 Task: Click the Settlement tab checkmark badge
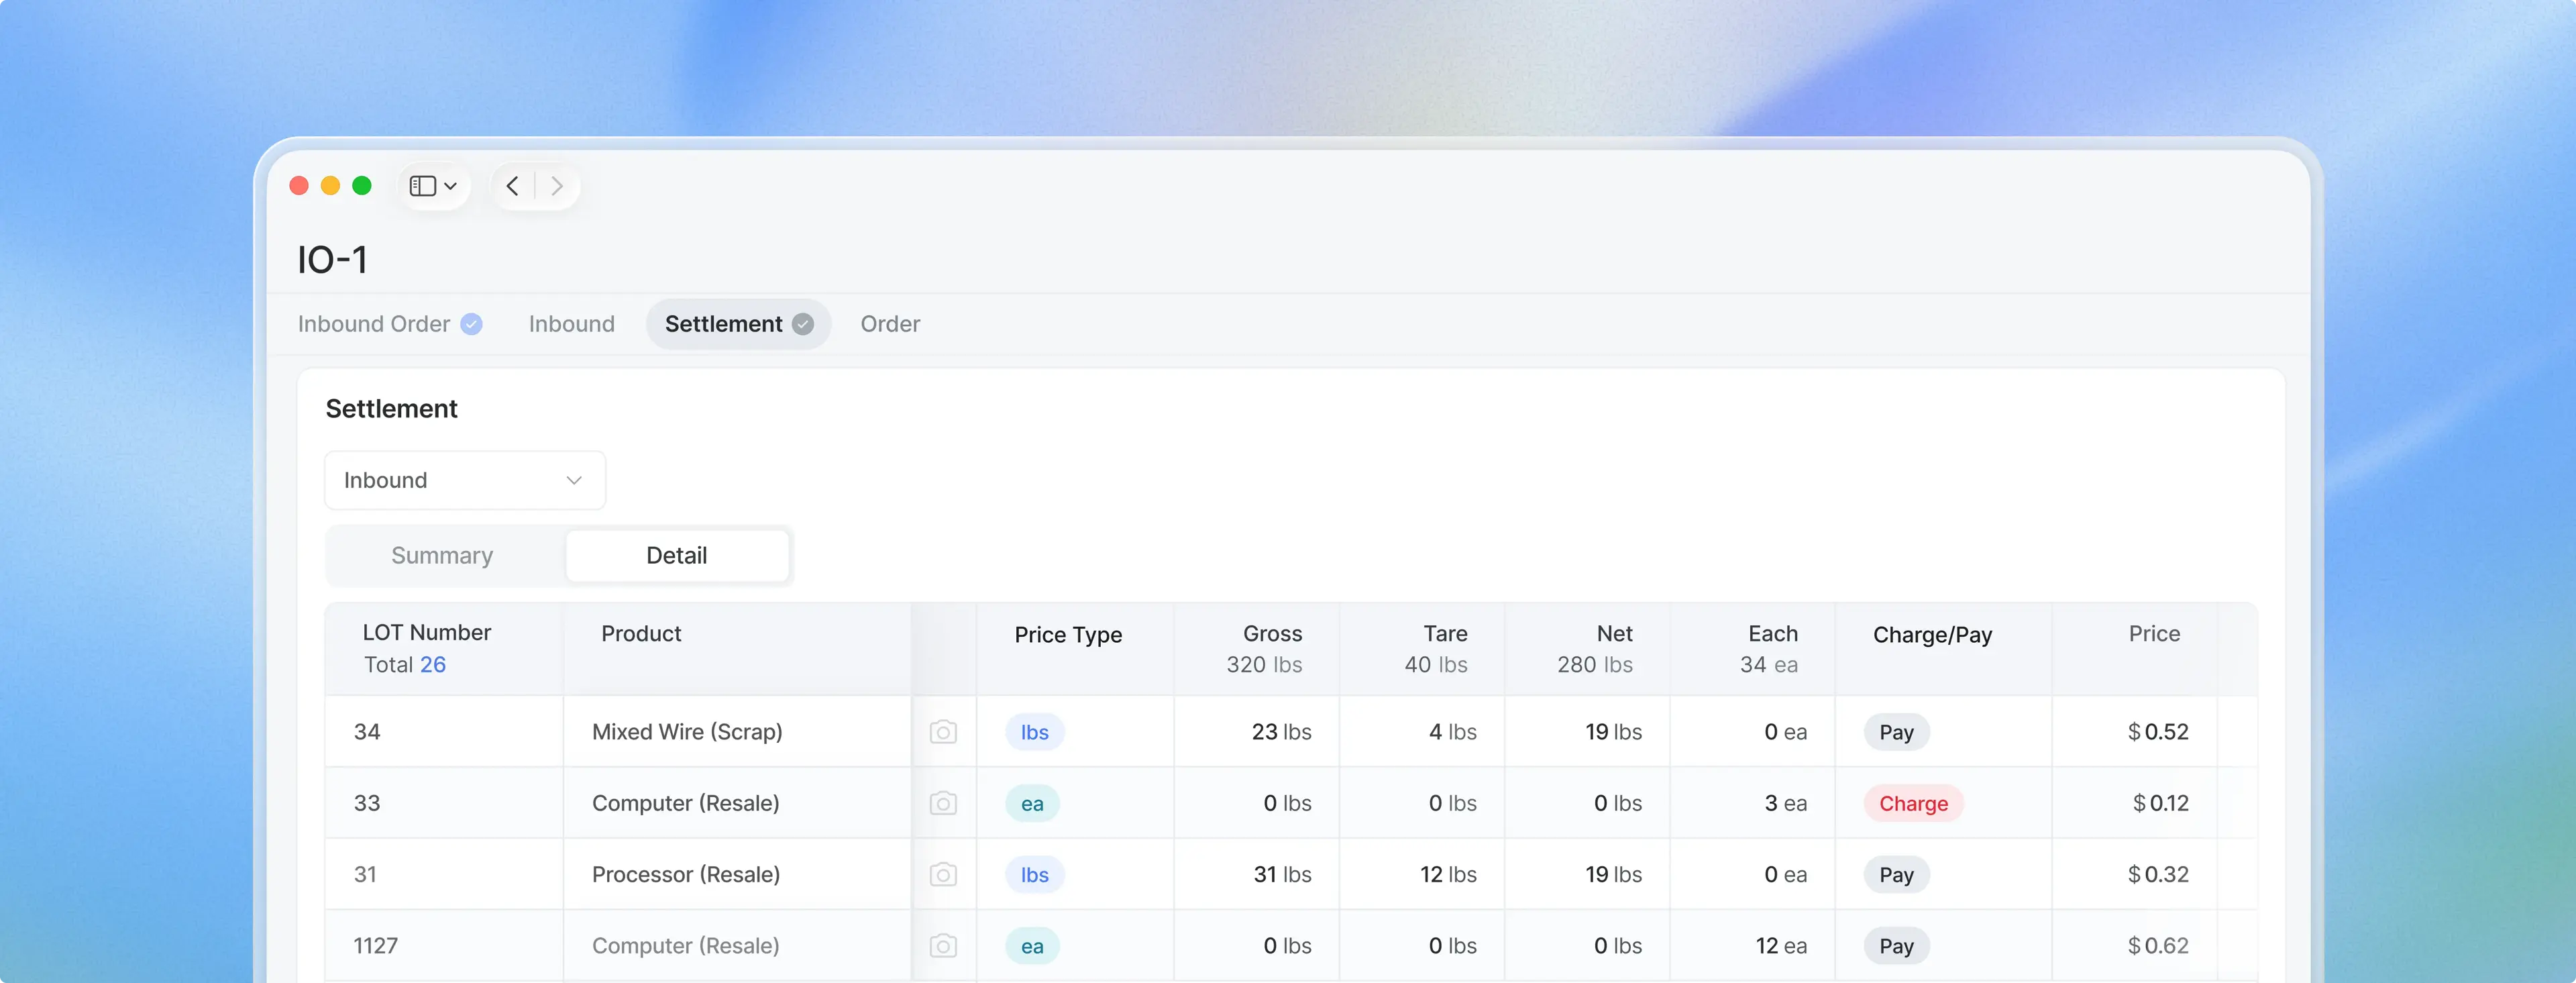coord(803,324)
